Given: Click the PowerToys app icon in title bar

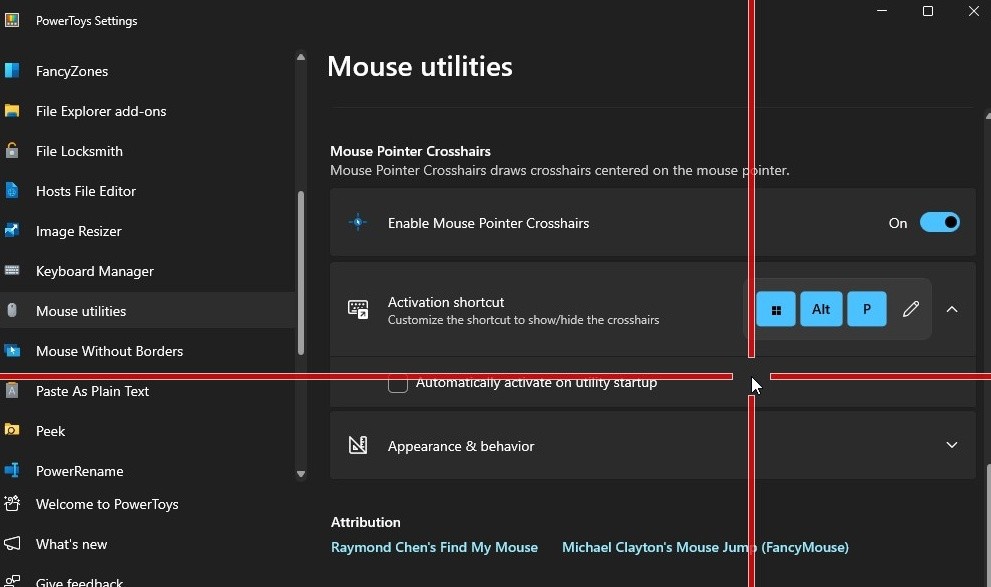Looking at the screenshot, I should click(x=12, y=20).
